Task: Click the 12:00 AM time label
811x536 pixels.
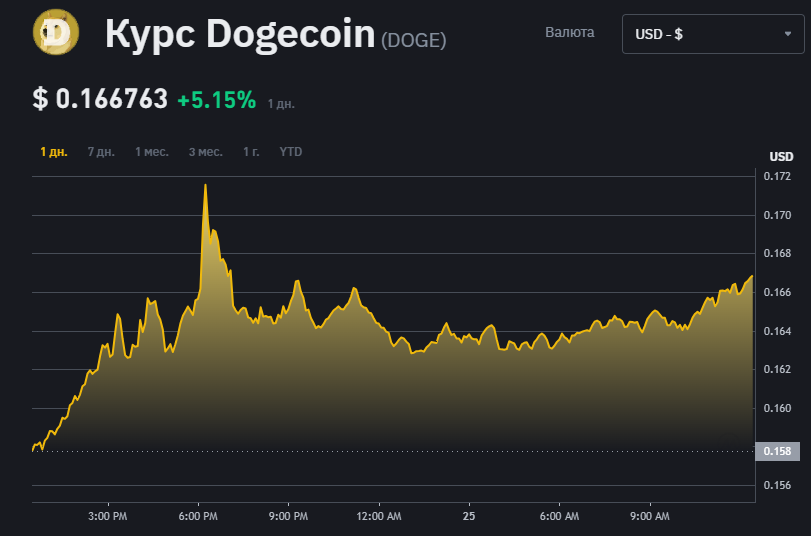Action: 379,516
